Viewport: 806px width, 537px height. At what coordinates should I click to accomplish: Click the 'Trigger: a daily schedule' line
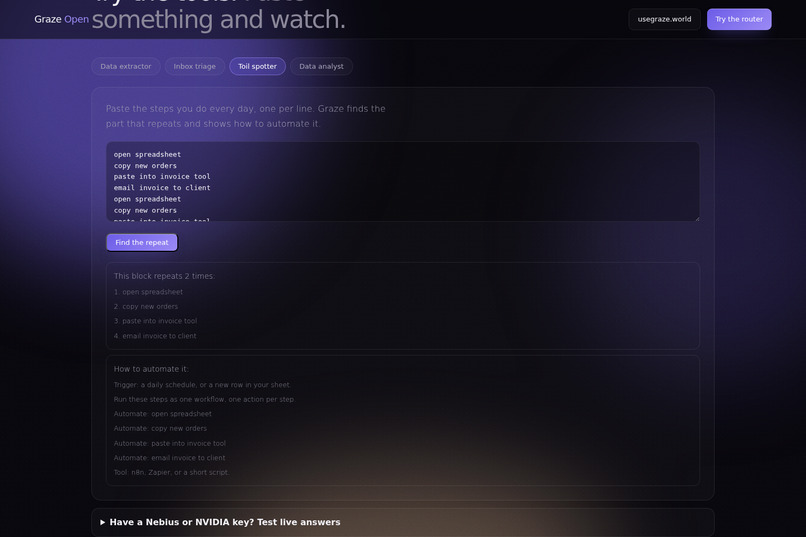point(202,384)
